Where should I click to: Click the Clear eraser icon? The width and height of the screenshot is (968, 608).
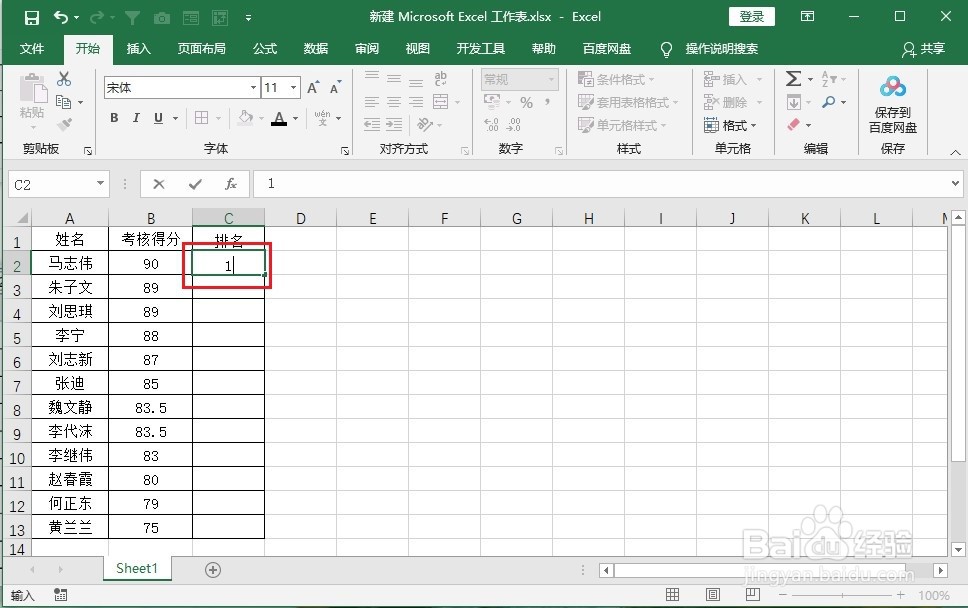click(794, 125)
